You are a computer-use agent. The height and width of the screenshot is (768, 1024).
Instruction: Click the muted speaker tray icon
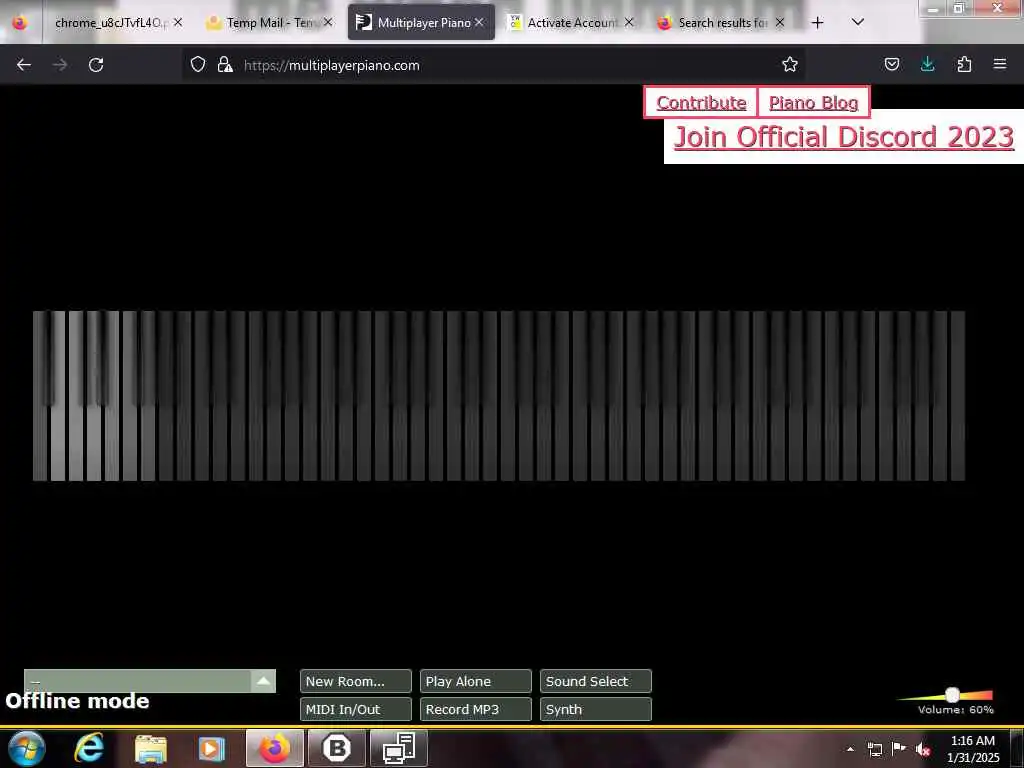point(923,749)
